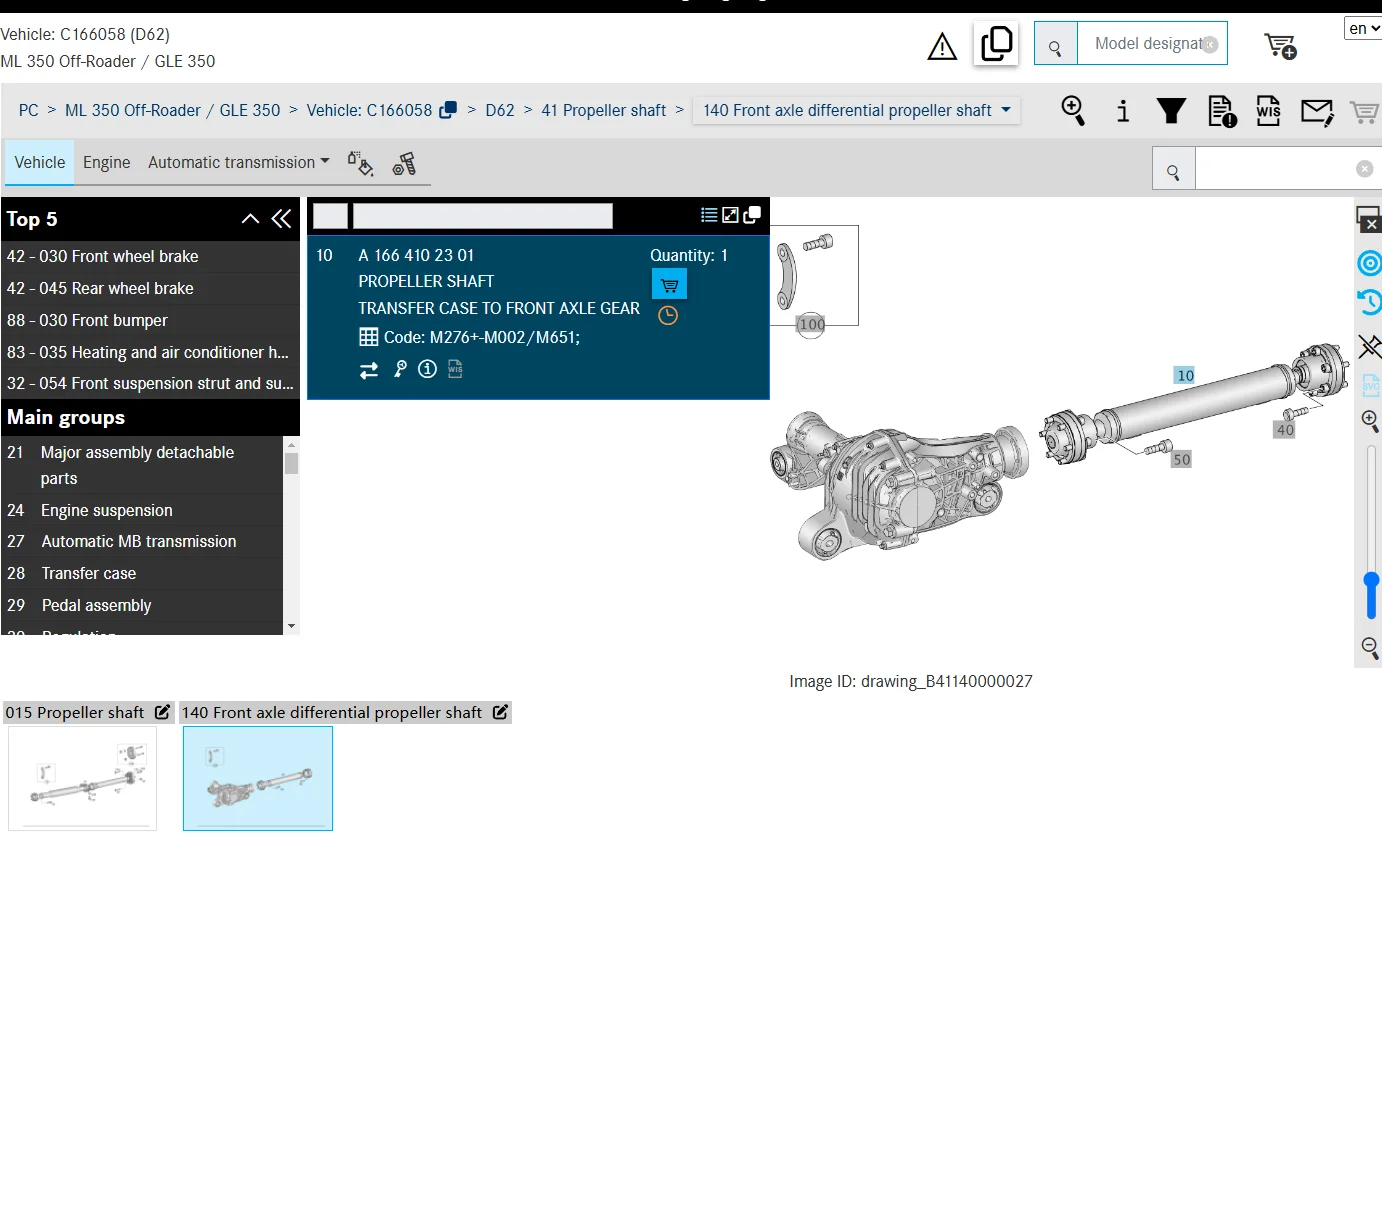Select main group 29 Pedal assembly
The width and height of the screenshot is (1382, 1217).
pyautogui.click(x=142, y=606)
